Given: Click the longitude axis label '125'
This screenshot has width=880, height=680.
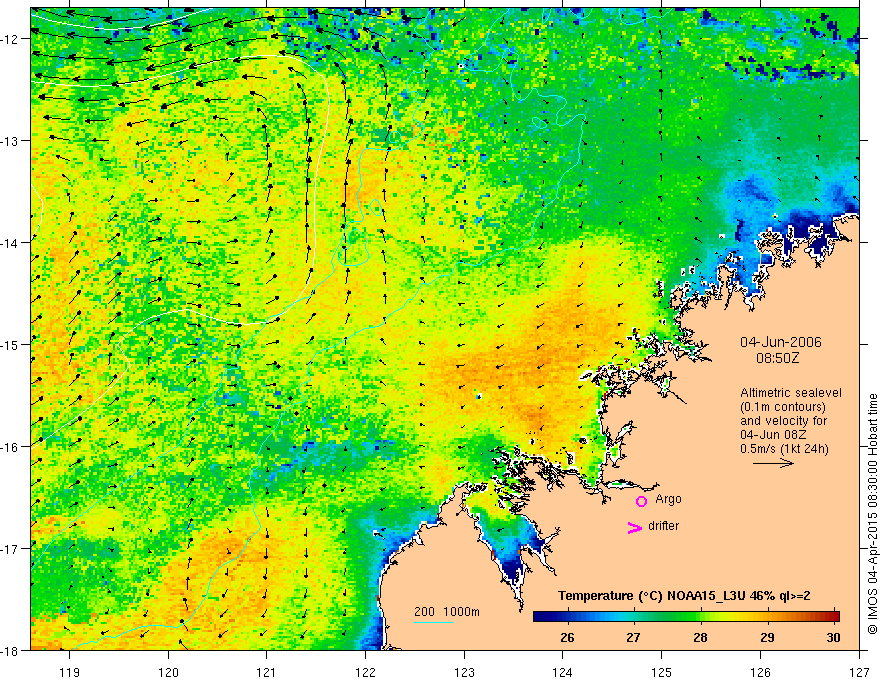Looking at the screenshot, I should pos(662,672).
